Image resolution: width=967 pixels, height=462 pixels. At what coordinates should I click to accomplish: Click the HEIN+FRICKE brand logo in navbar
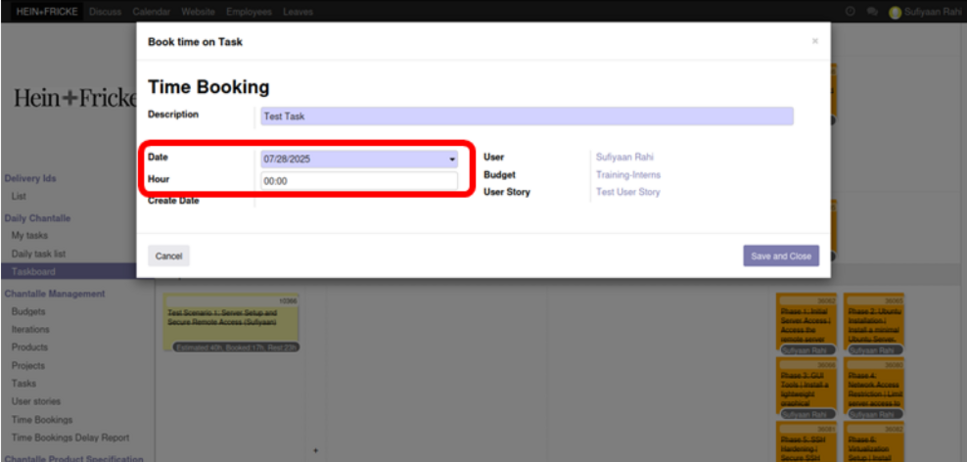pyautogui.click(x=47, y=12)
